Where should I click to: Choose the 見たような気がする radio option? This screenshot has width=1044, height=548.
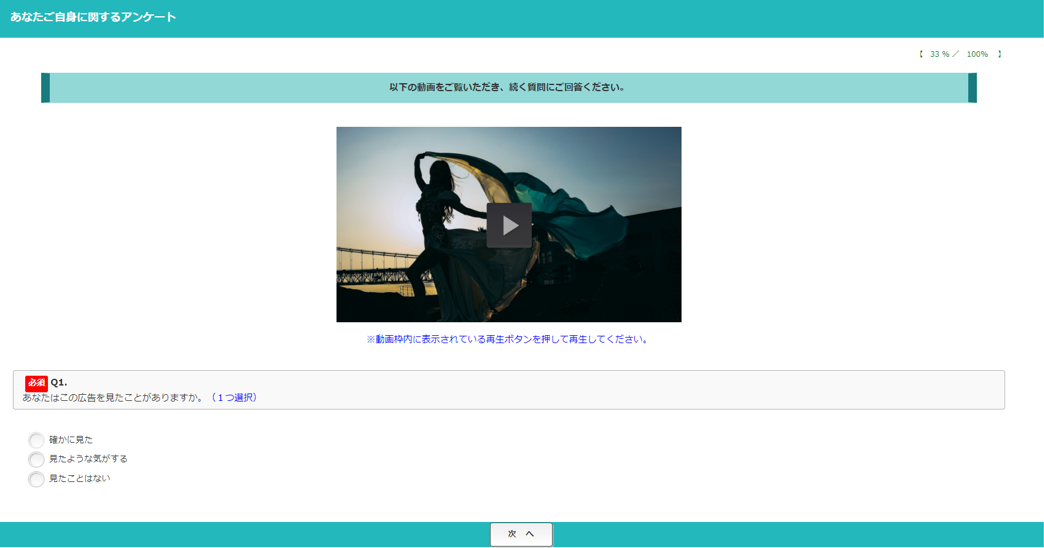tap(37, 459)
